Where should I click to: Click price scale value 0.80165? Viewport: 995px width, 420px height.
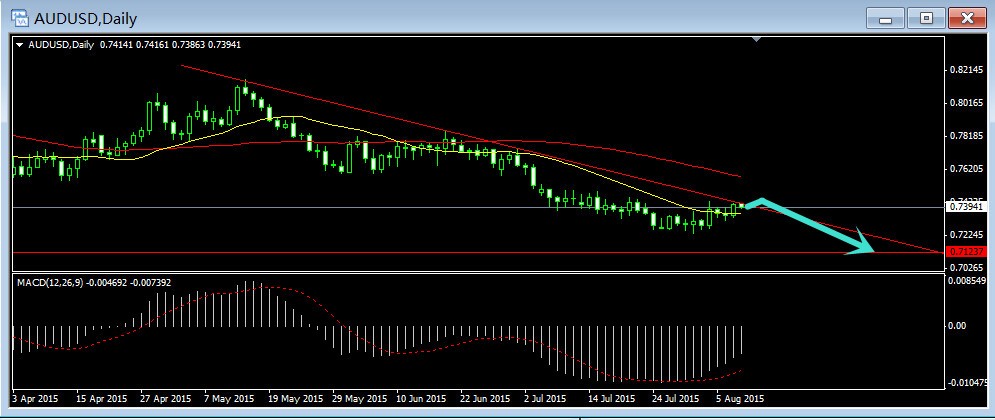pos(966,103)
